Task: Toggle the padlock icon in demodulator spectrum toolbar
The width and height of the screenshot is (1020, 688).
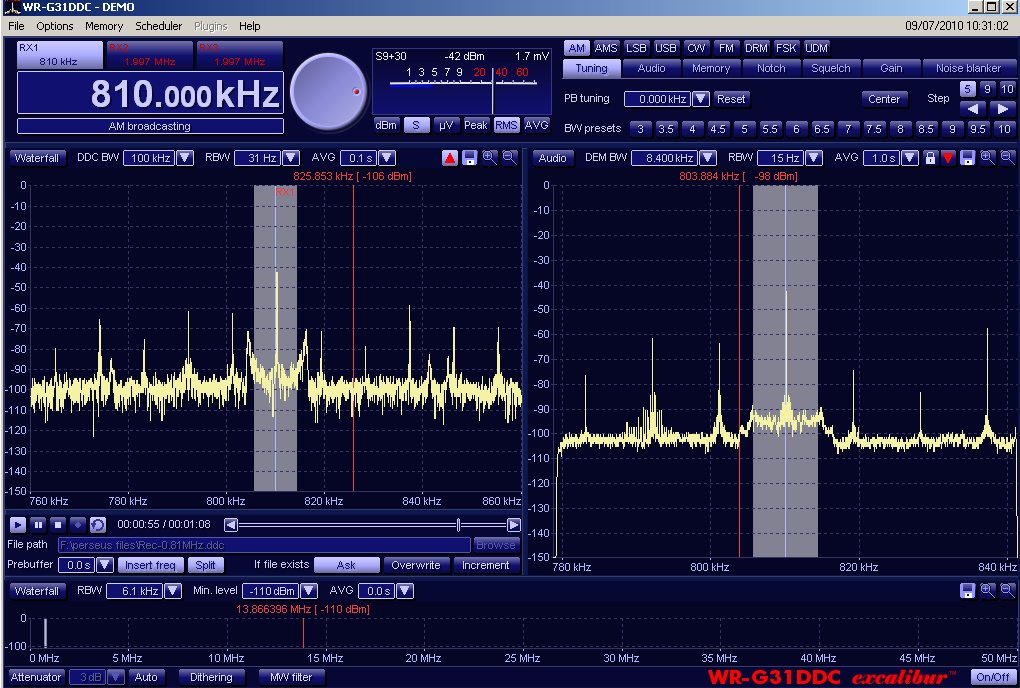Action: click(x=930, y=157)
